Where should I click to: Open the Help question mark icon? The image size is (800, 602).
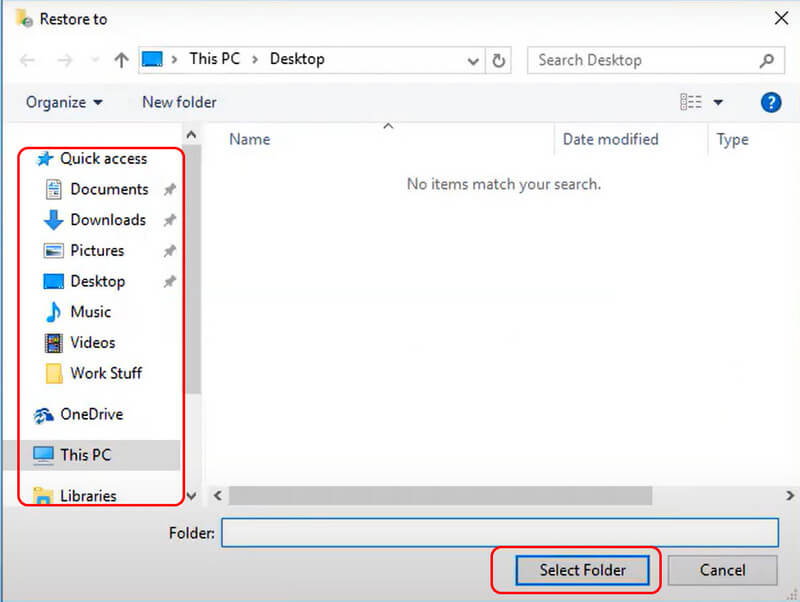770,102
